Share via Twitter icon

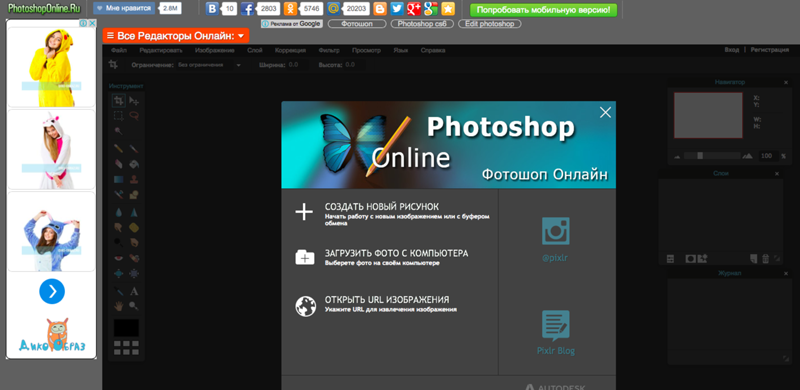[x=397, y=9]
